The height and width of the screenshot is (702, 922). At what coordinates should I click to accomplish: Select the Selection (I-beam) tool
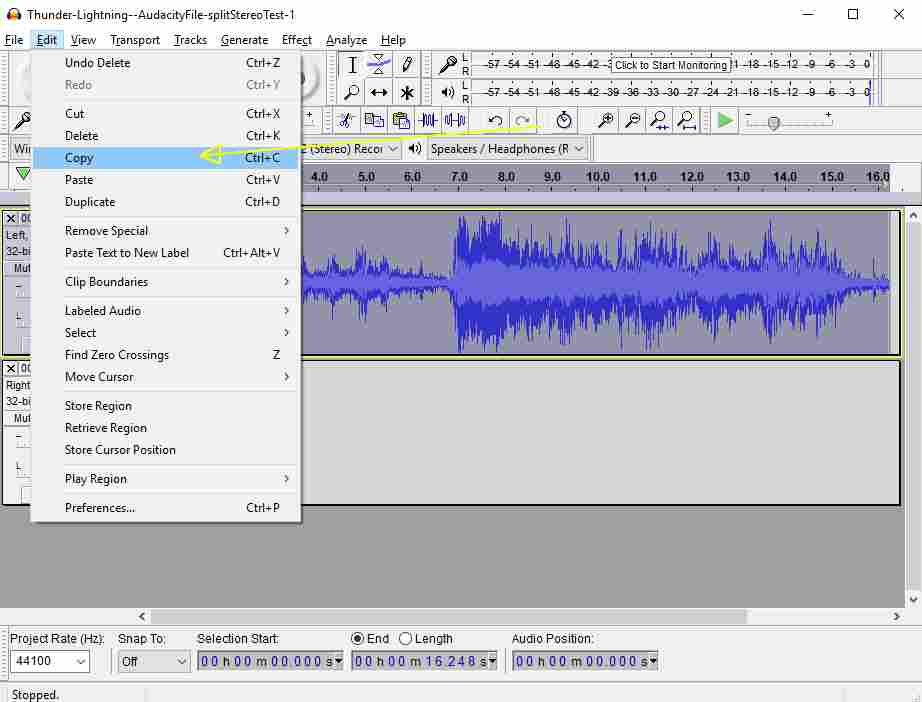coord(352,65)
